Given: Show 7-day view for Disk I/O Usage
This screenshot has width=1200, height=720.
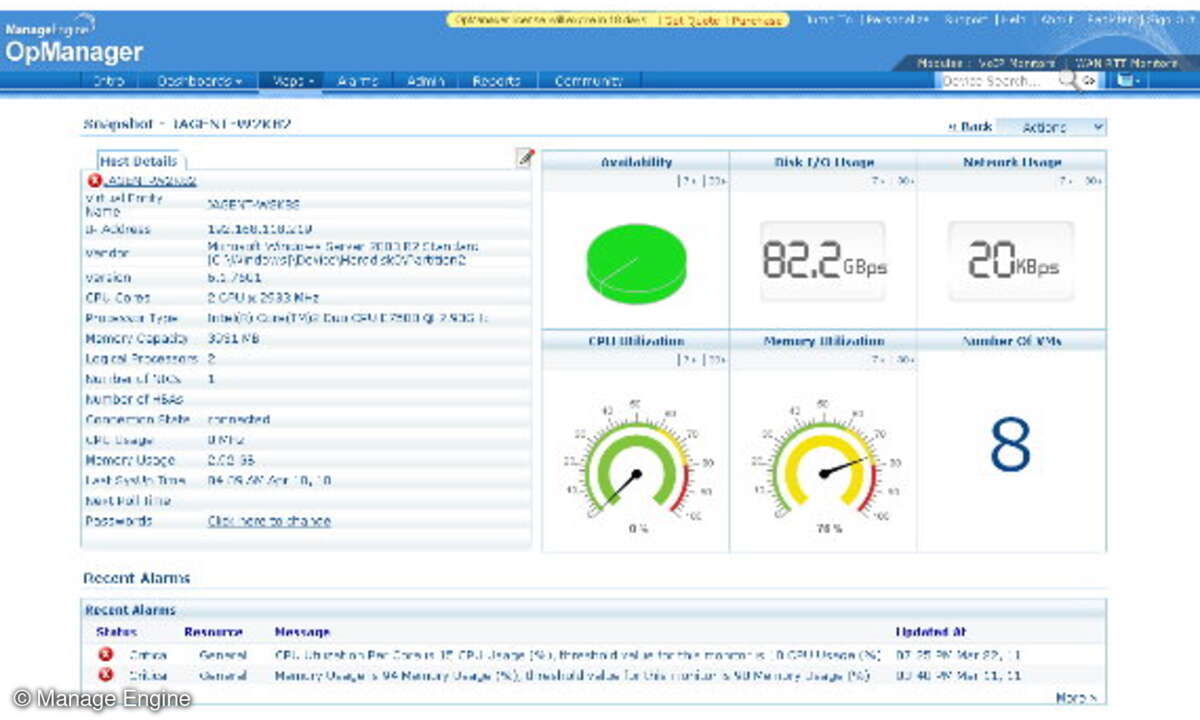Looking at the screenshot, I should point(877,181).
